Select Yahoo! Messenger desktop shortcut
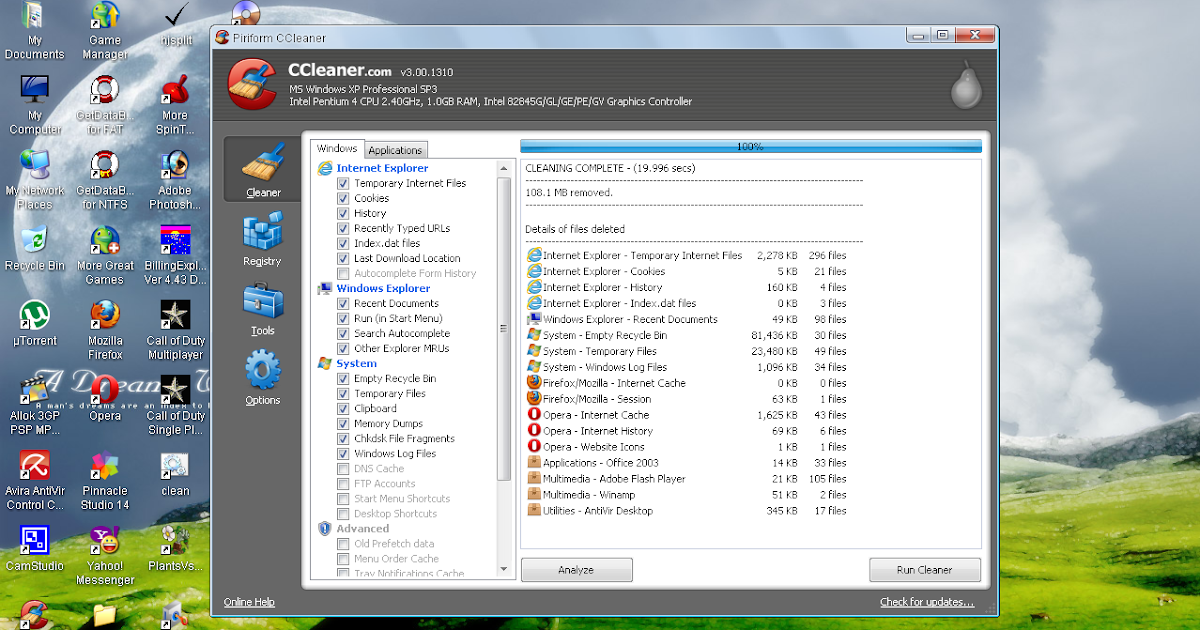The height and width of the screenshot is (630, 1200). click(x=105, y=555)
